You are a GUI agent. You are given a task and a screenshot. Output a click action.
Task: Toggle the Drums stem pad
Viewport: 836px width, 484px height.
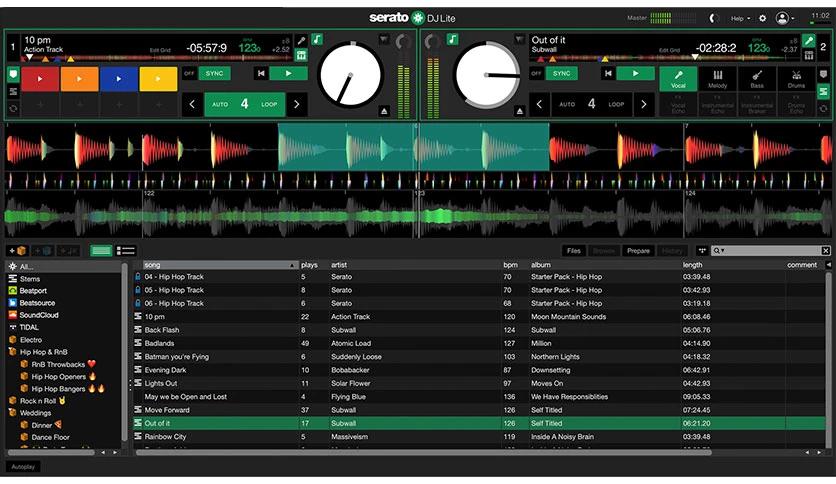[x=797, y=79]
